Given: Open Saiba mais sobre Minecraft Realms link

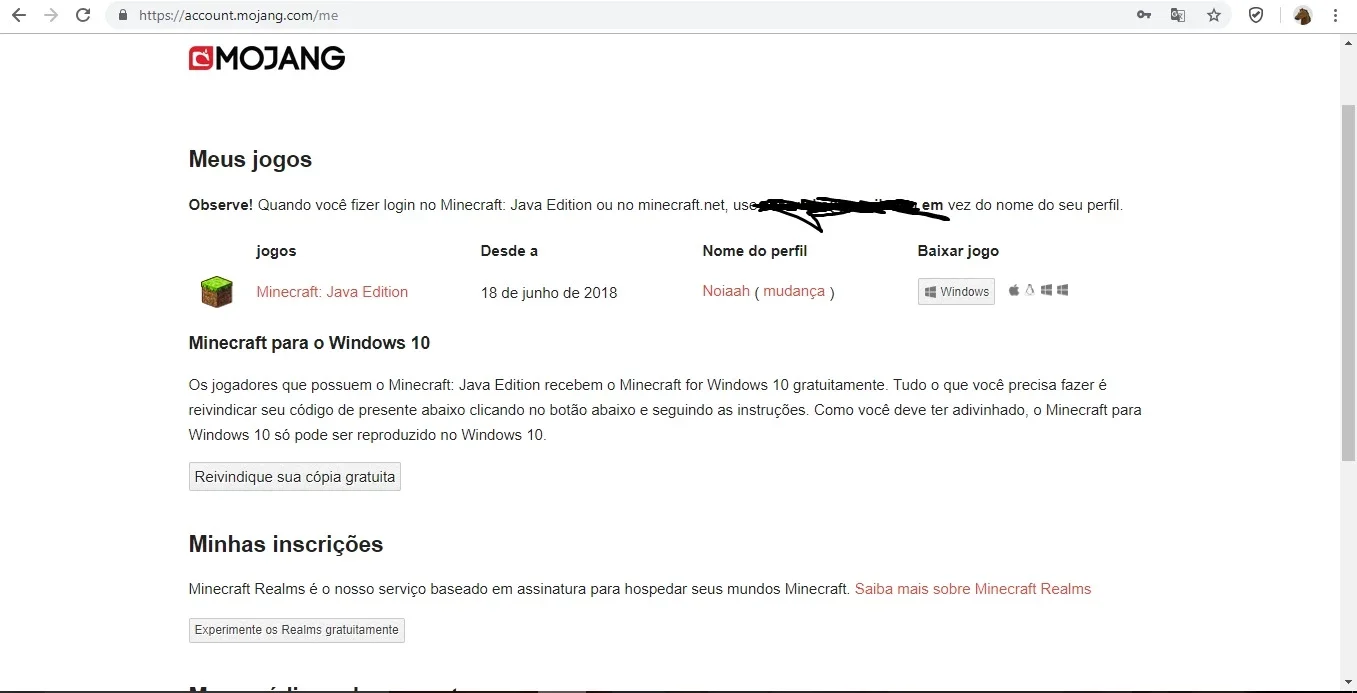Looking at the screenshot, I should click(x=973, y=589).
